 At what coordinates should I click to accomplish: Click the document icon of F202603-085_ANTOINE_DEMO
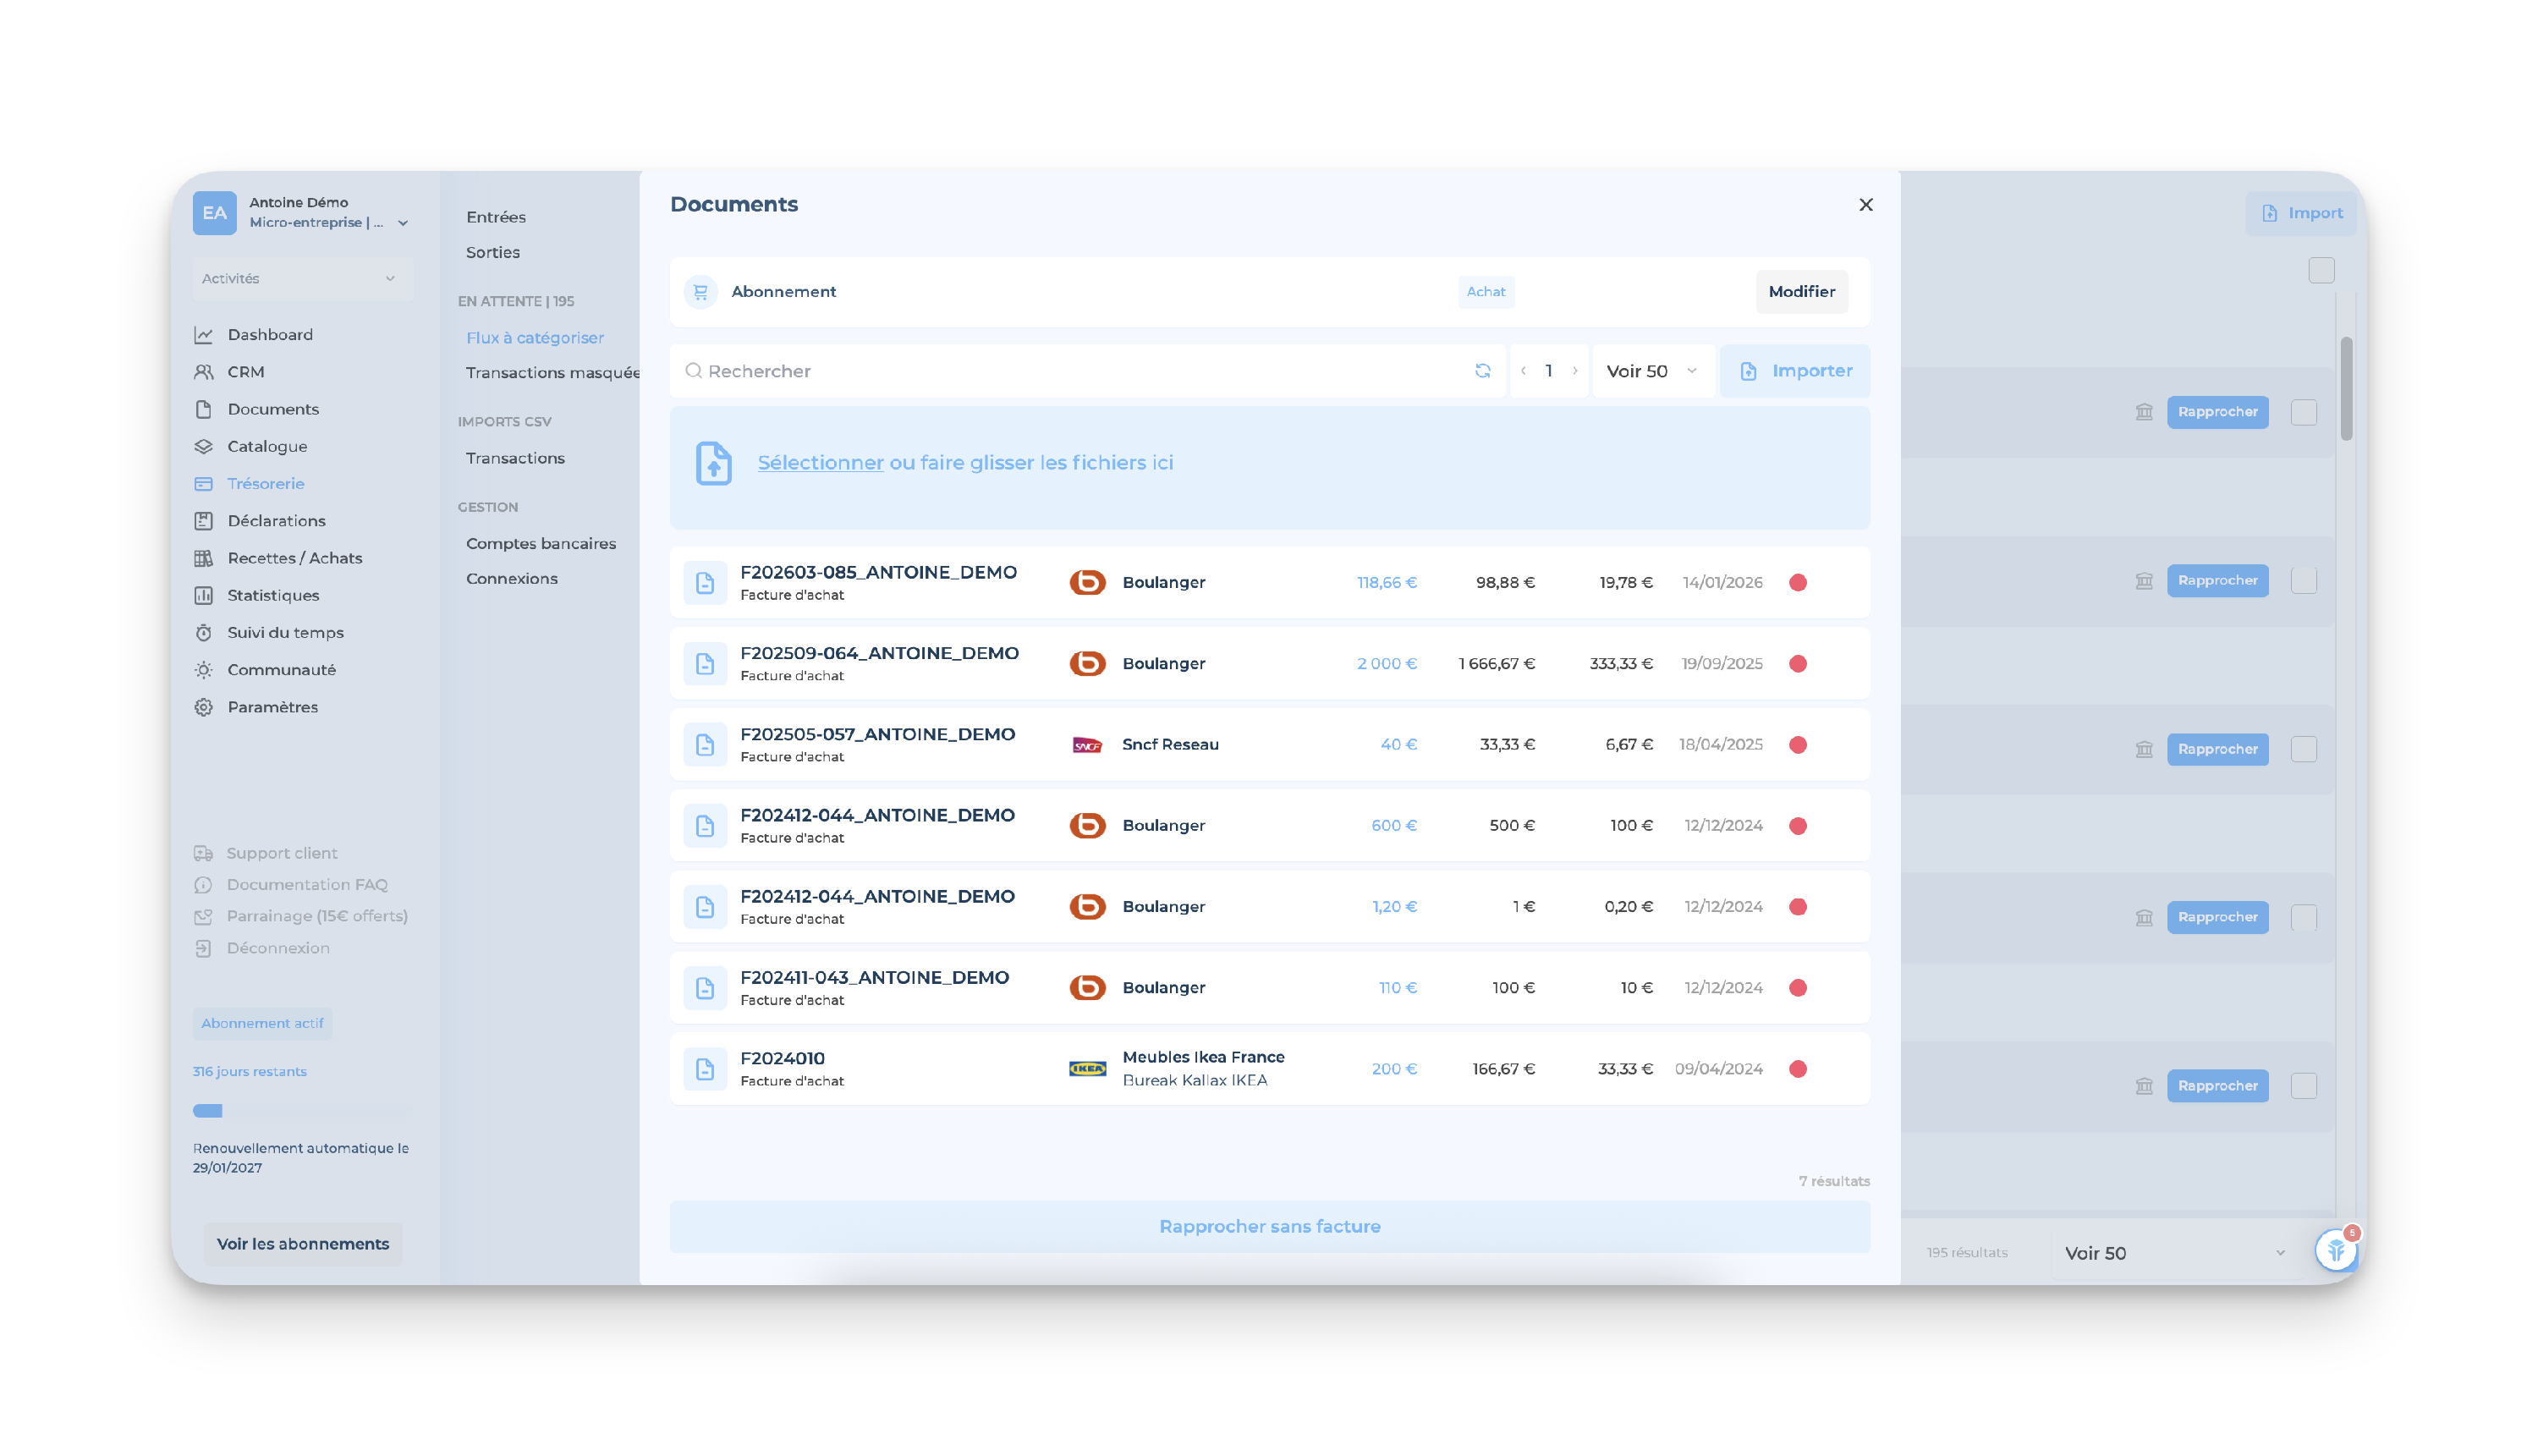pos(704,583)
